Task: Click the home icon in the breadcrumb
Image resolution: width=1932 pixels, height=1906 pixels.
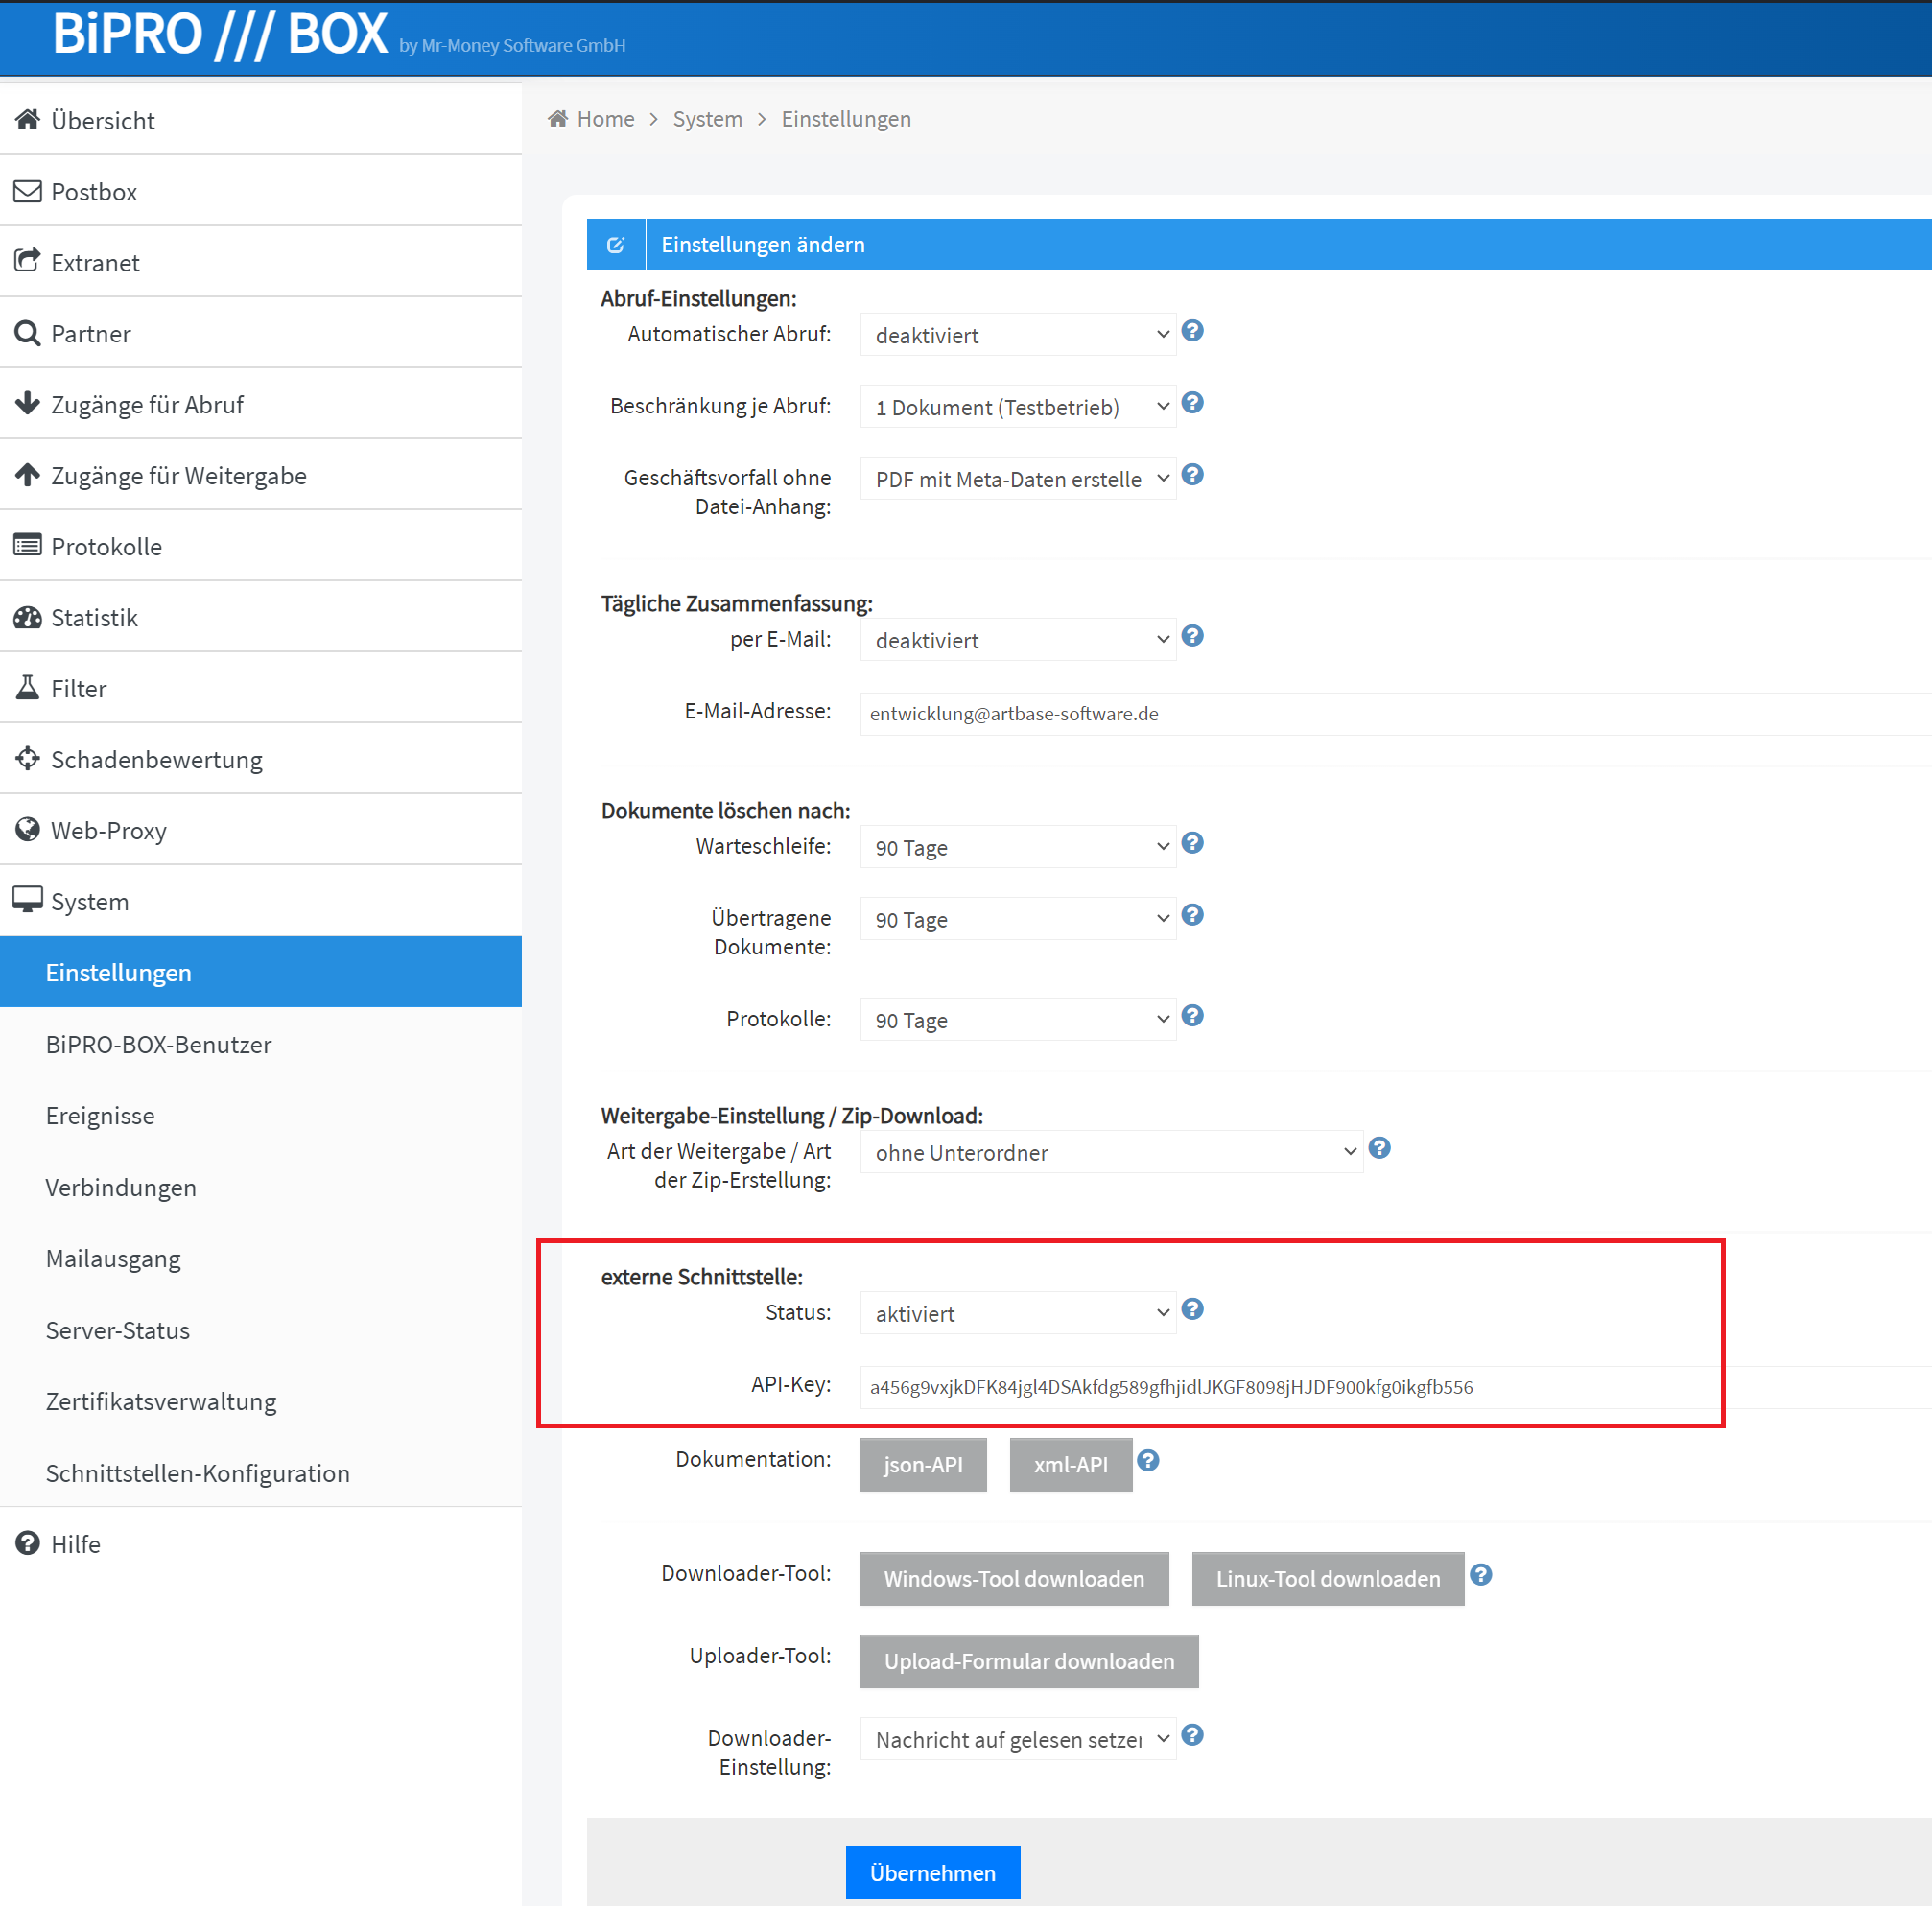Action: 558,119
